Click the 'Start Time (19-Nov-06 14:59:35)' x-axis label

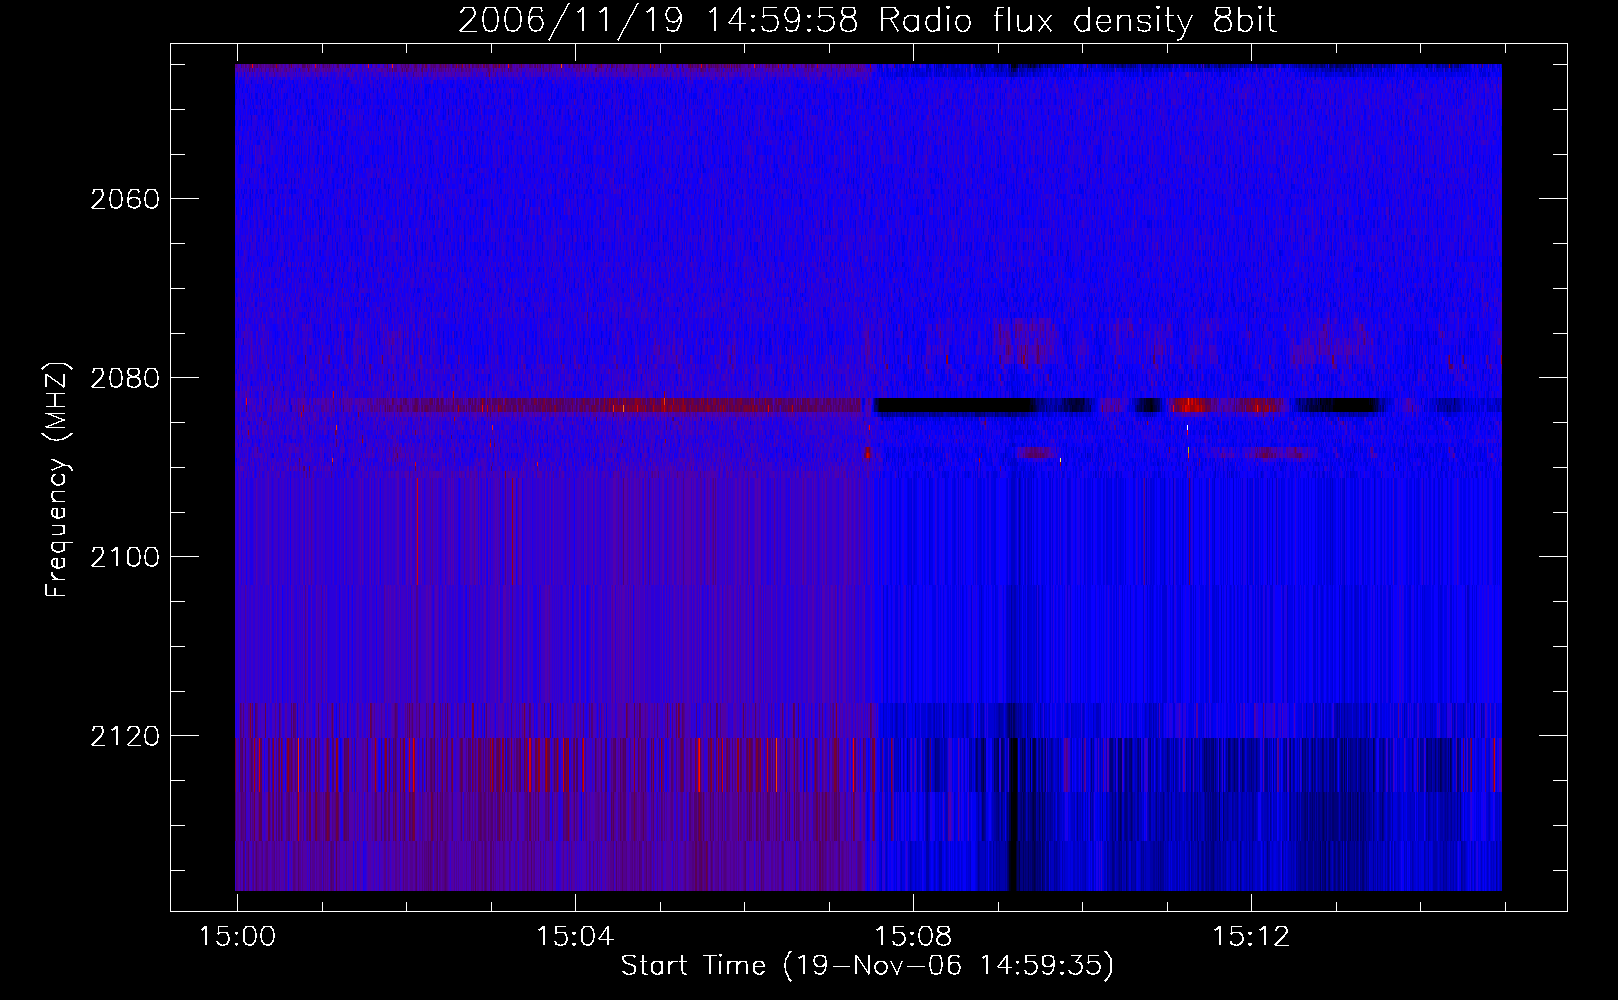(x=867, y=966)
